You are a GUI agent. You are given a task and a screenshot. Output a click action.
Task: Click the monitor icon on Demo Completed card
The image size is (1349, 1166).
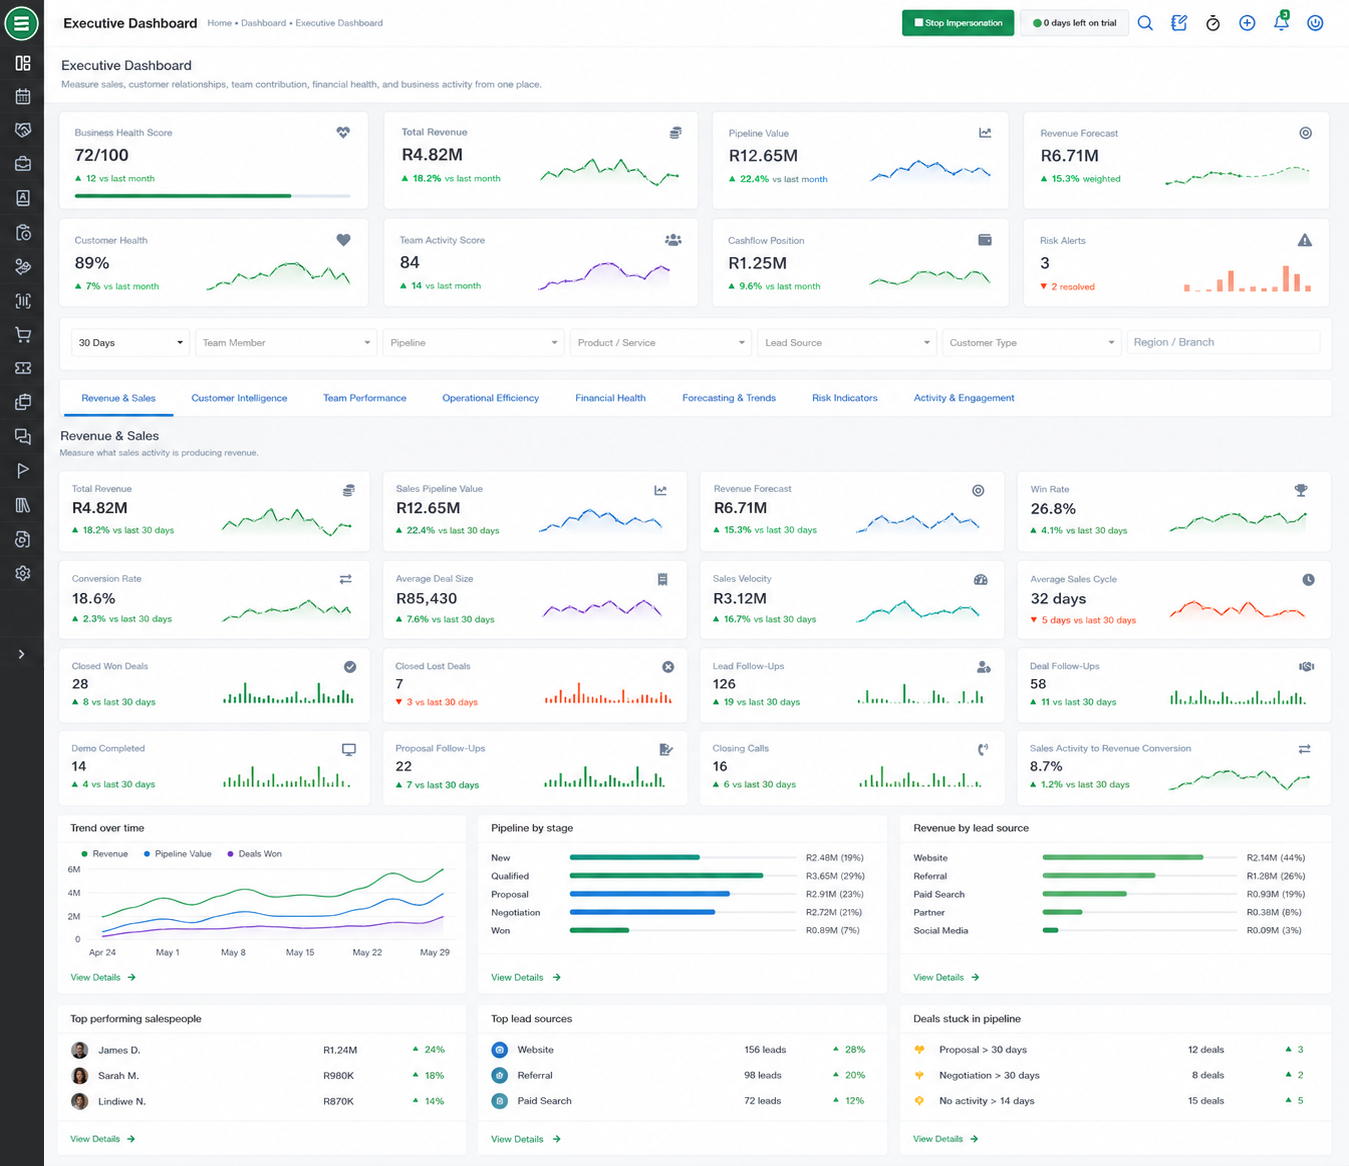[x=349, y=749]
